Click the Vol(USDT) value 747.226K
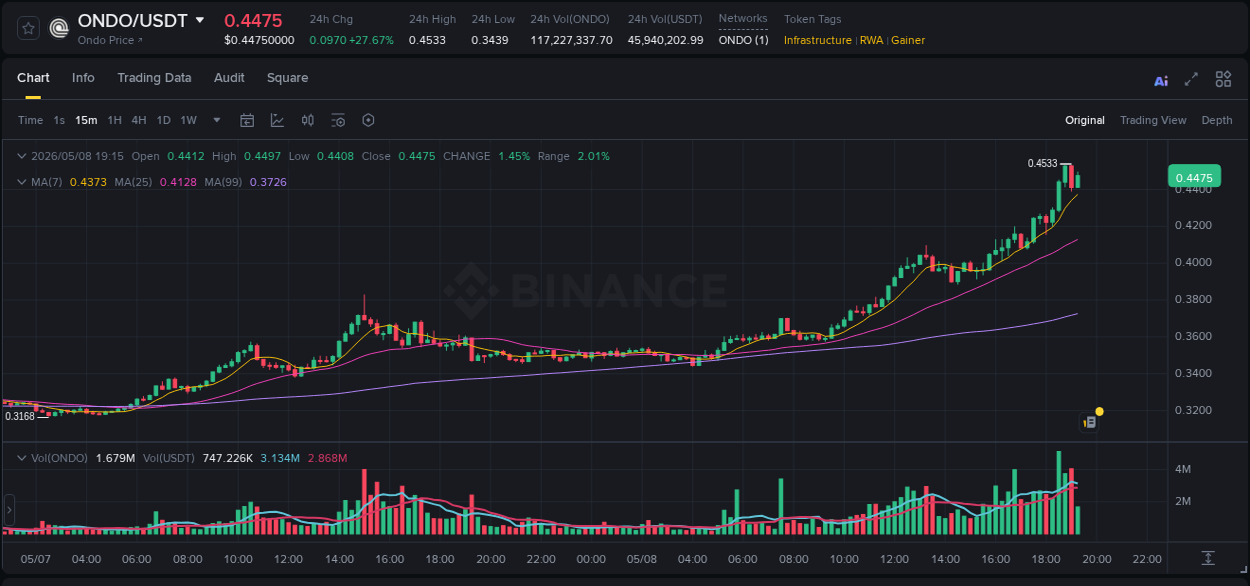 (x=228, y=458)
